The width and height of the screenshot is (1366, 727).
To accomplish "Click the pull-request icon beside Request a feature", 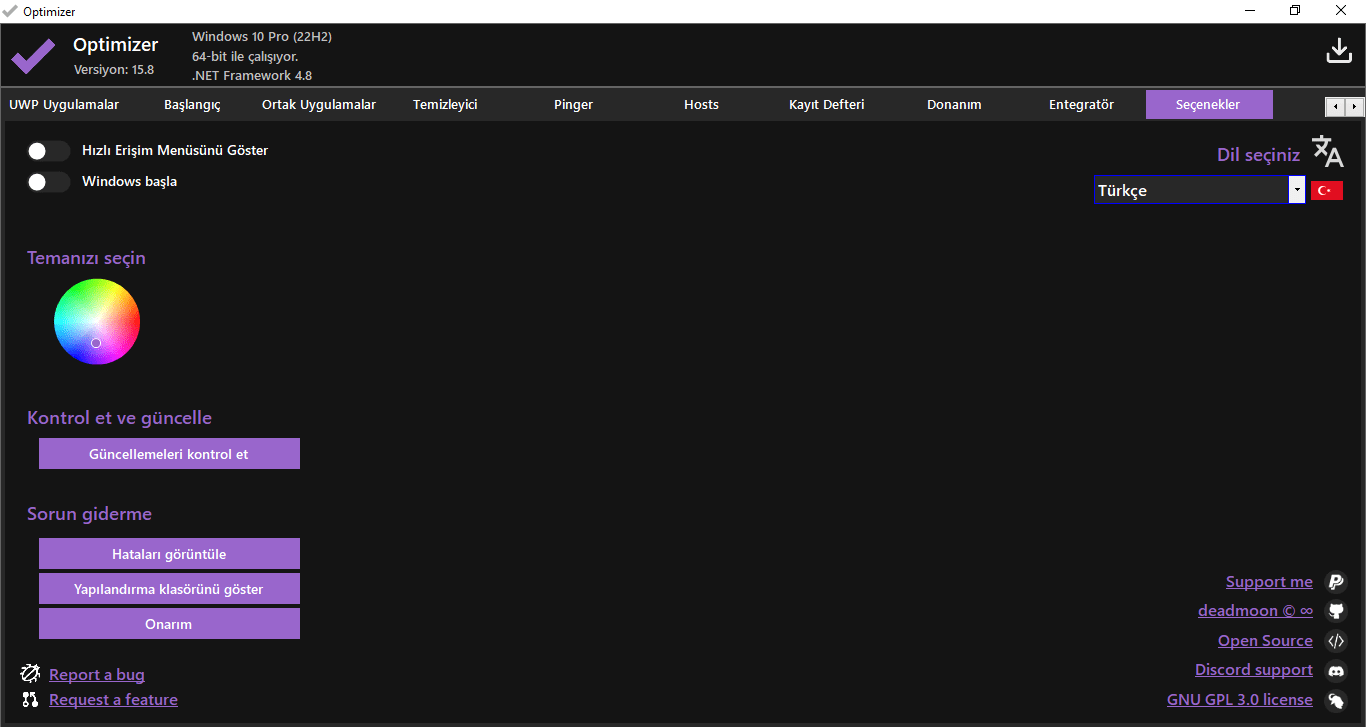I will pos(30,700).
